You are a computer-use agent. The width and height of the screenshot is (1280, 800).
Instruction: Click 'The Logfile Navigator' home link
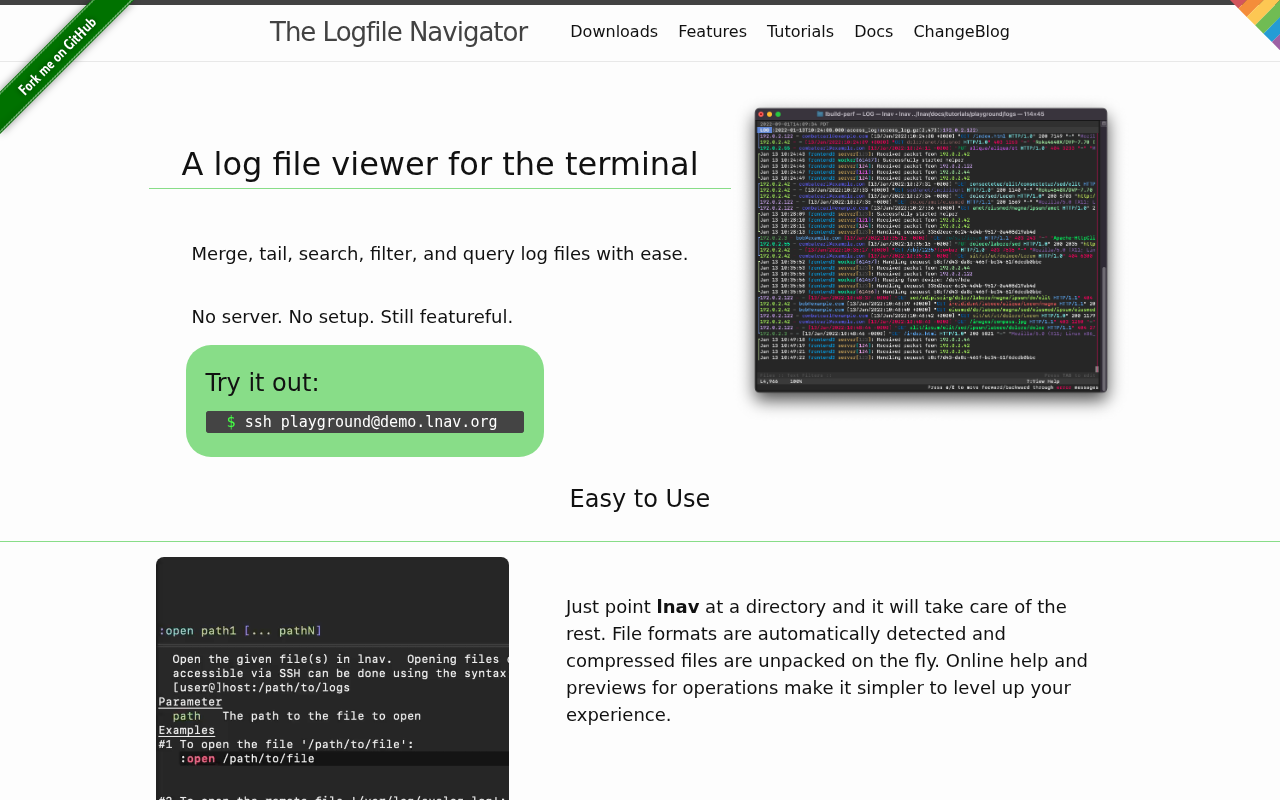click(398, 30)
